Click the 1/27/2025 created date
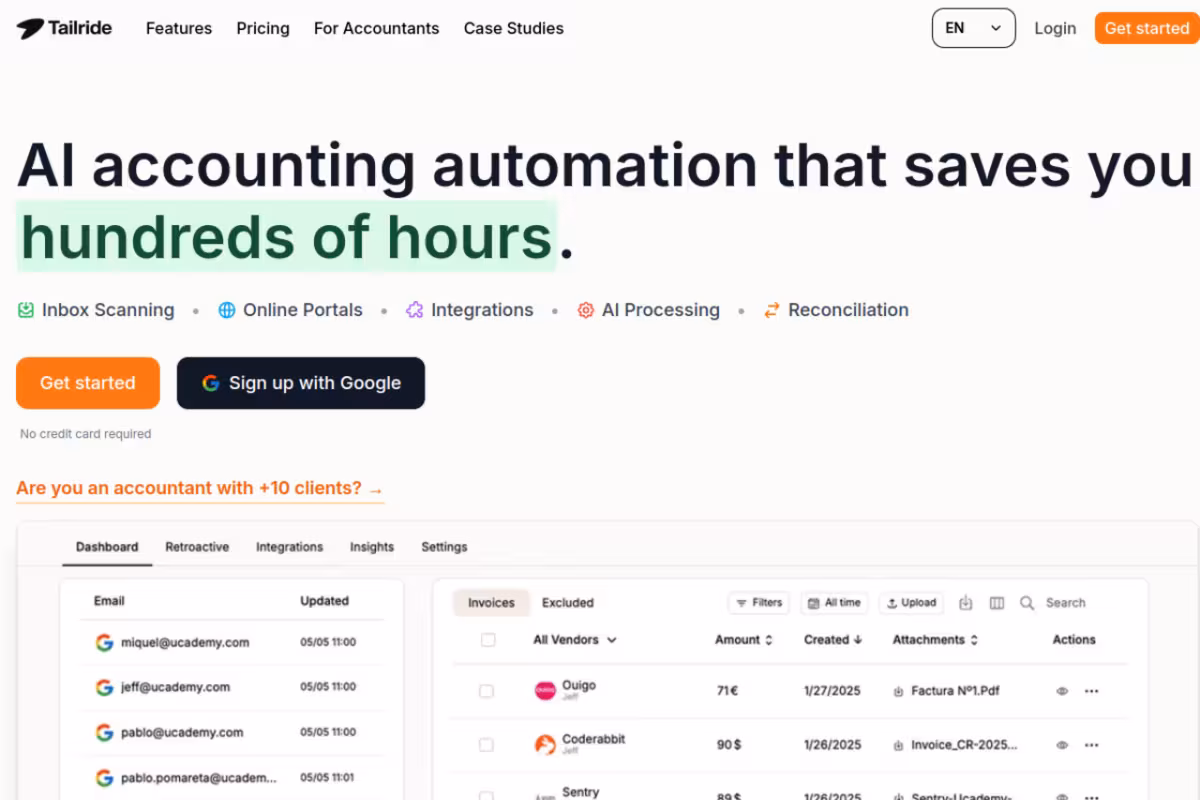The height and width of the screenshot is (800, 1200). tap(832, 691)
